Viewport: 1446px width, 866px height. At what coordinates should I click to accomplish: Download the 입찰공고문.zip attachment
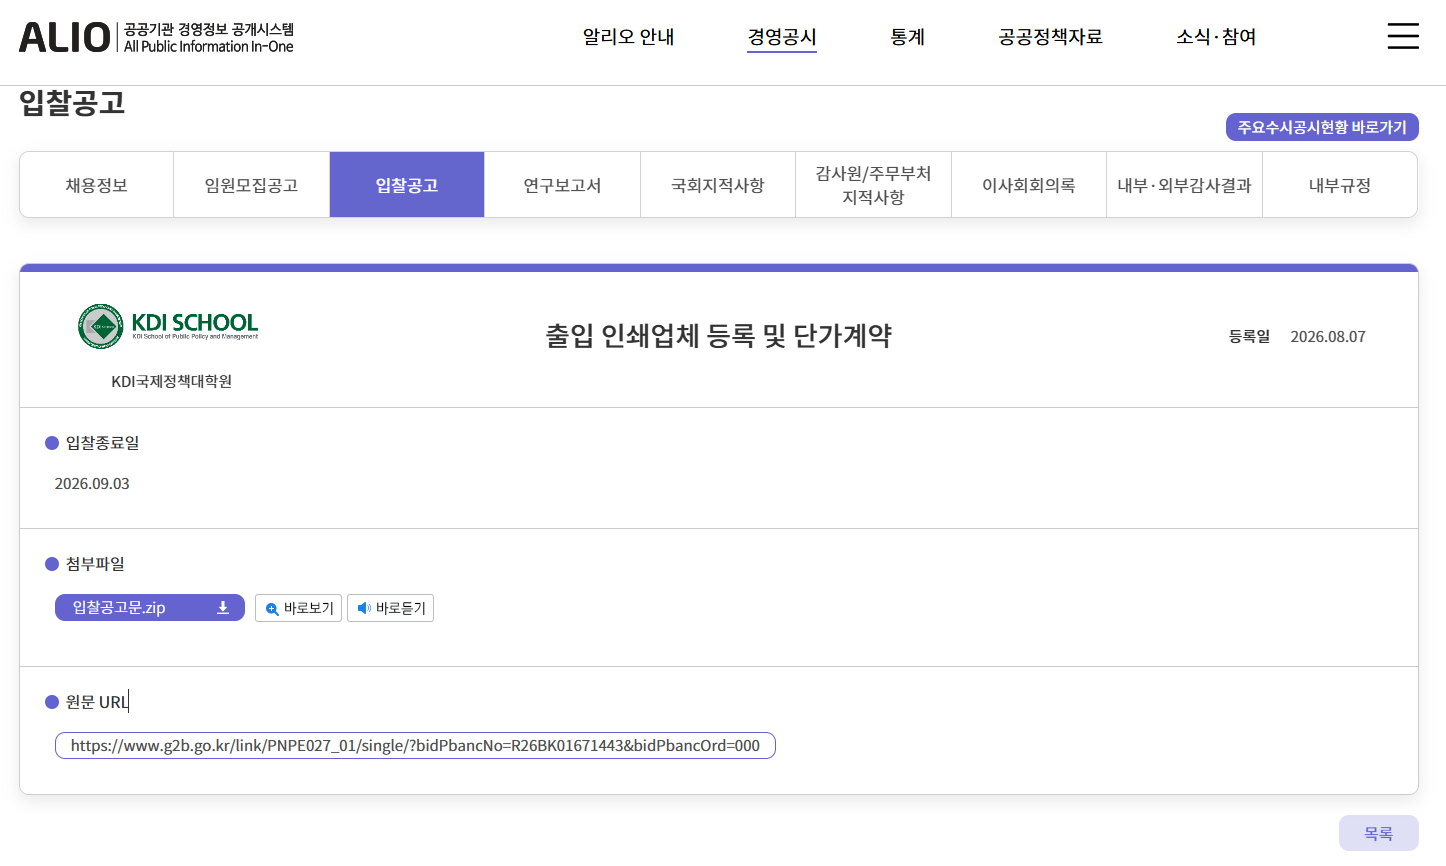click(150, 608)
